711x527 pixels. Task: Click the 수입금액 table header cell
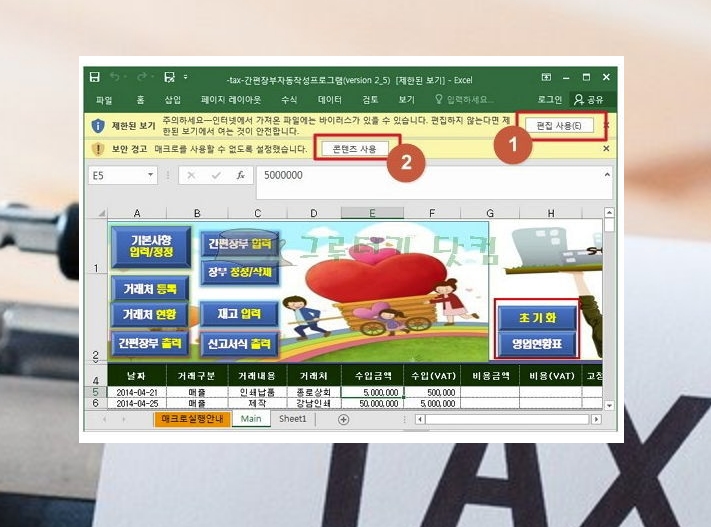tap(373, 376)
